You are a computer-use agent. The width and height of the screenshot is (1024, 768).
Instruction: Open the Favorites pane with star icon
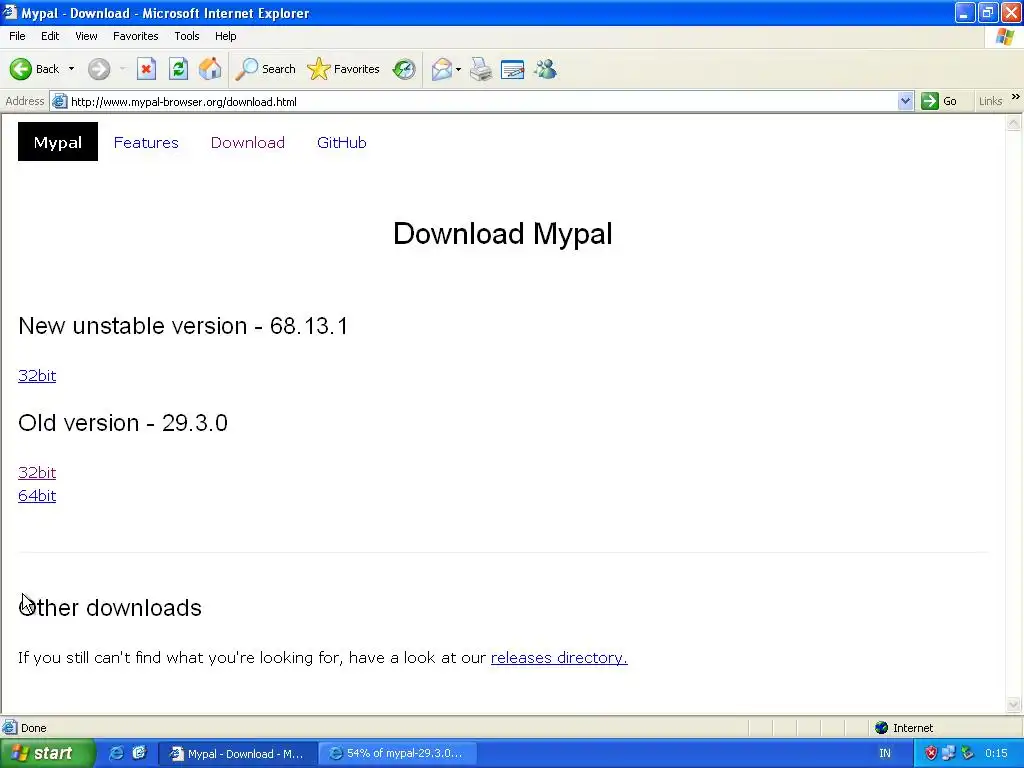[x=344, y=69]
